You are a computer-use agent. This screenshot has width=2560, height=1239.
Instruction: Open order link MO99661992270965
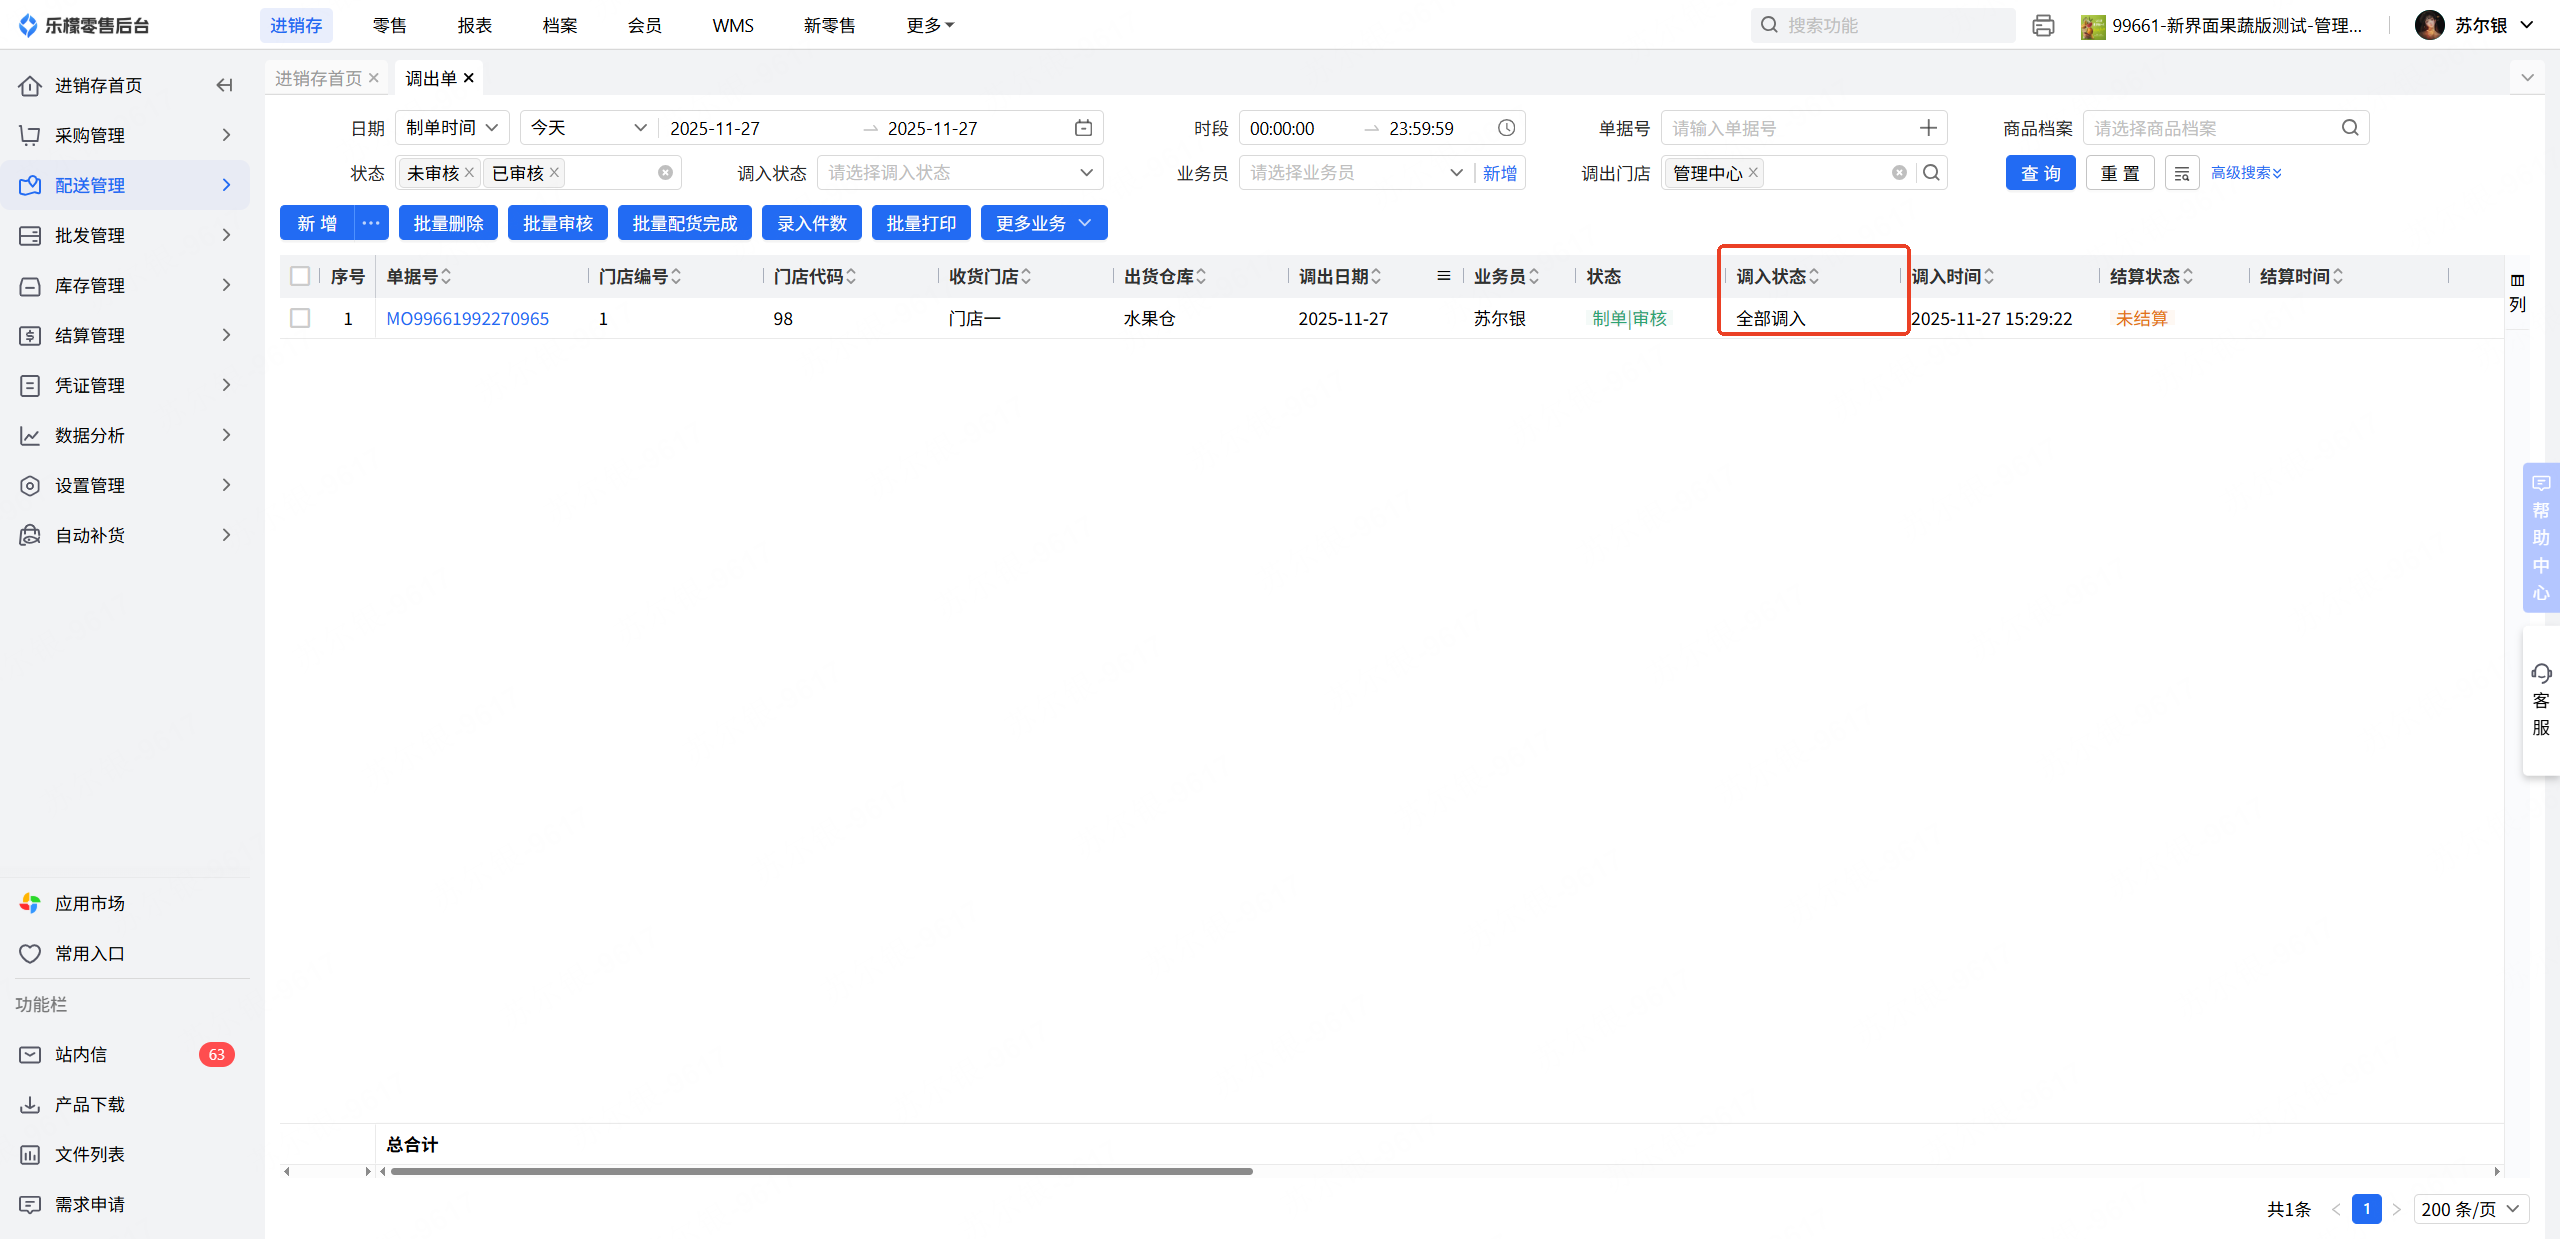click(x=467, y=318)
